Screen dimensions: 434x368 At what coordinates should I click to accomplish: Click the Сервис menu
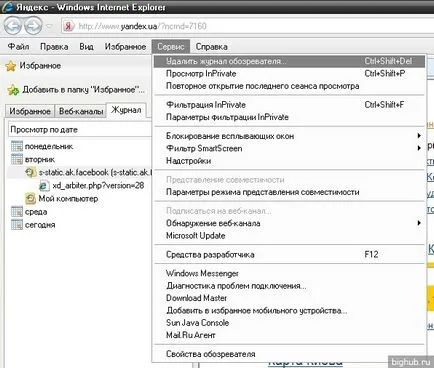pos(171,47)
